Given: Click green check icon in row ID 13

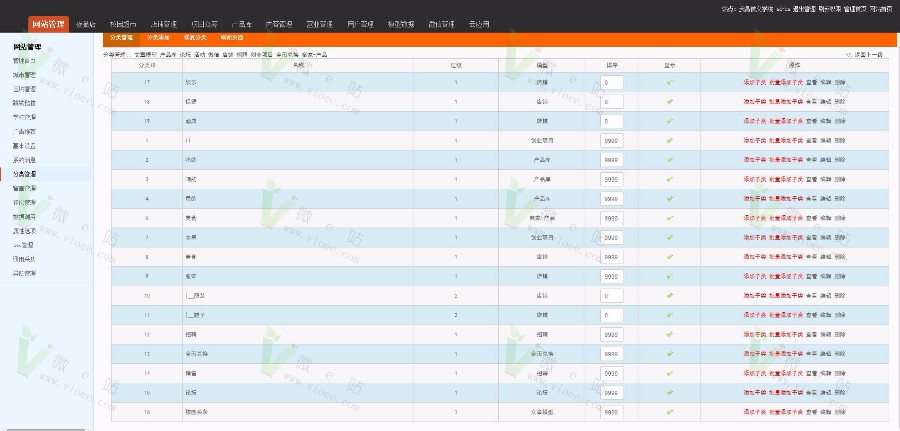Looking at the screenshot, I should coord(669,354).
